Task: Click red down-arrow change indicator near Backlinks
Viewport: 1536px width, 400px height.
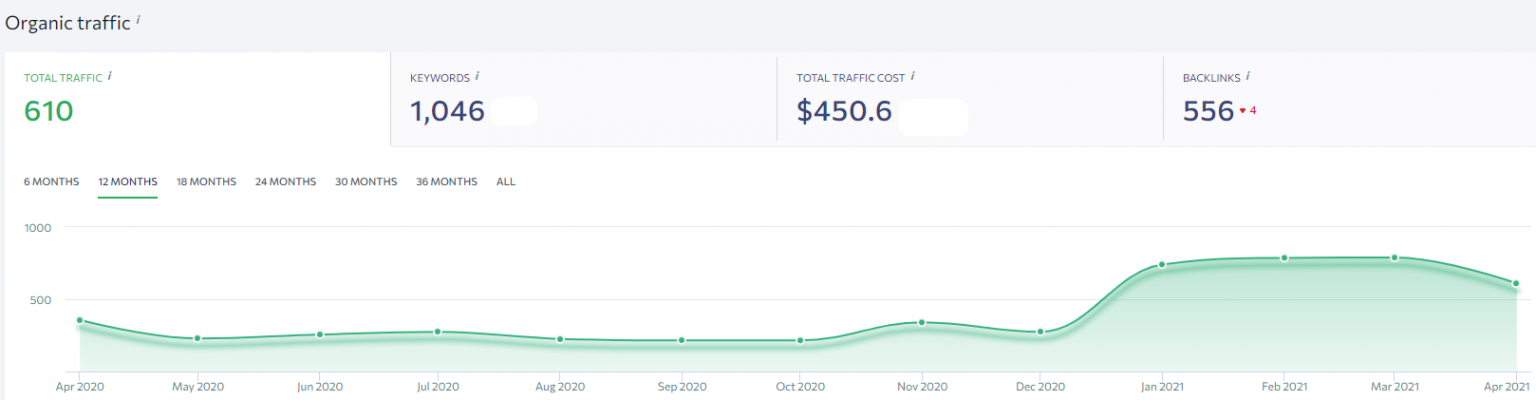Action: point(1243,111)
